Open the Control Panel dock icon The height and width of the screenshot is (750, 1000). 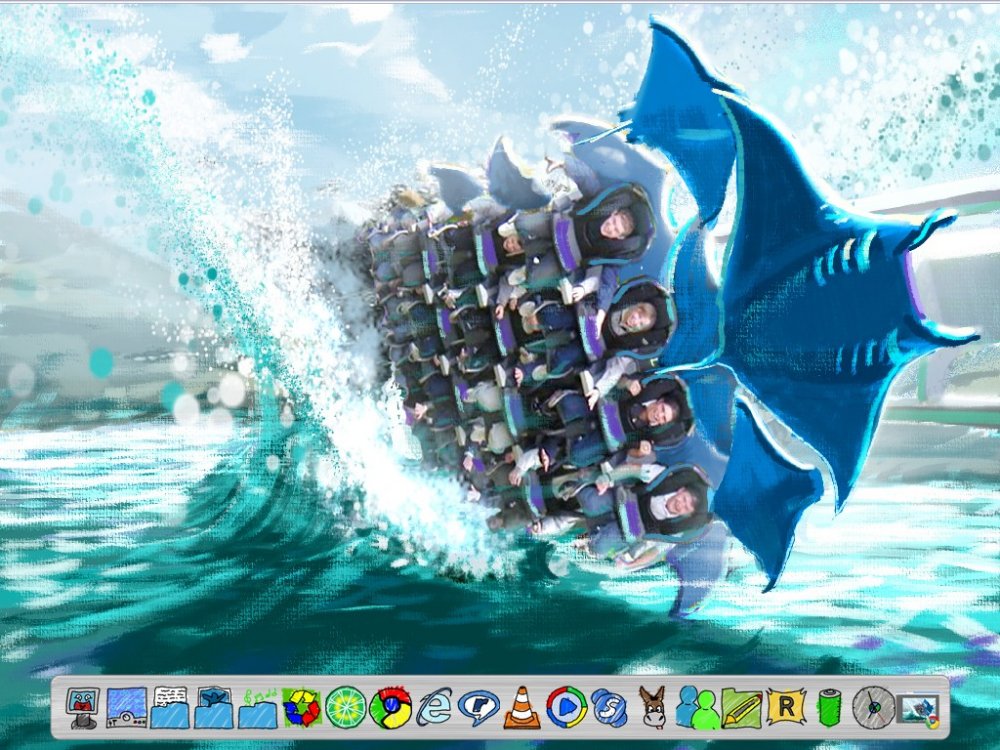tap(127, 707)
